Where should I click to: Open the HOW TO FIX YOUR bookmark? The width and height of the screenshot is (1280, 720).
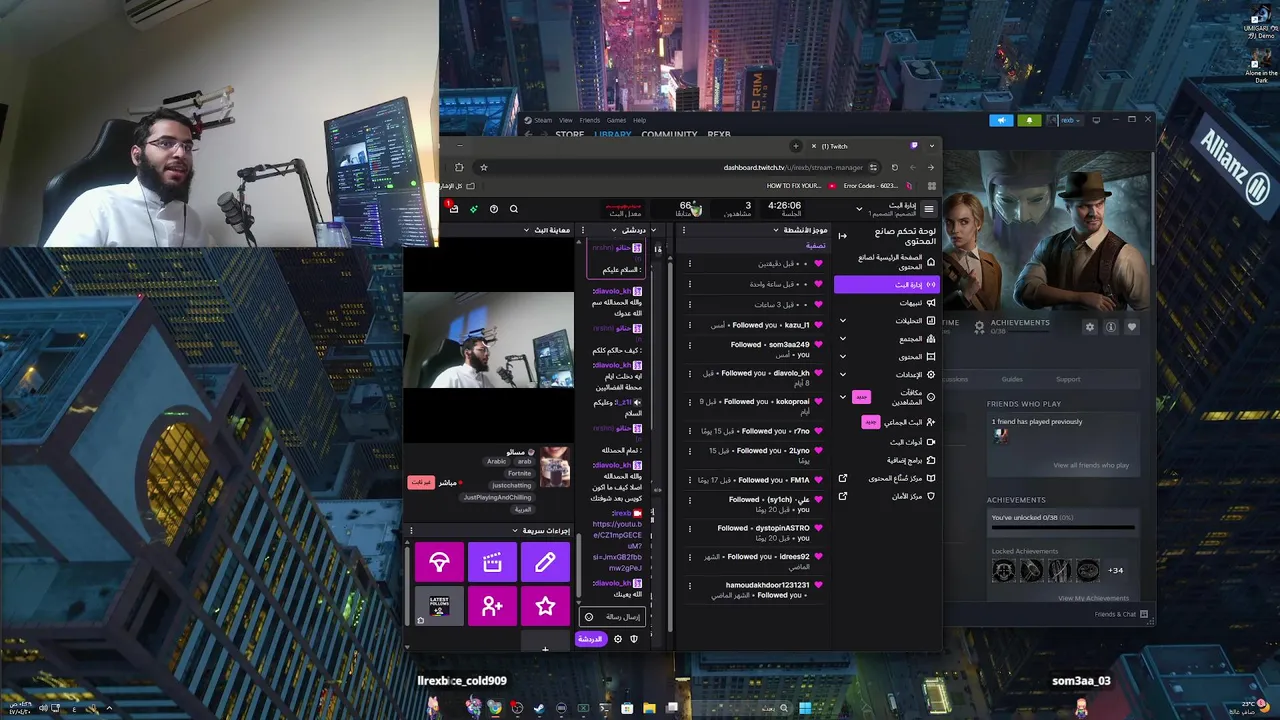coord(799,186)
